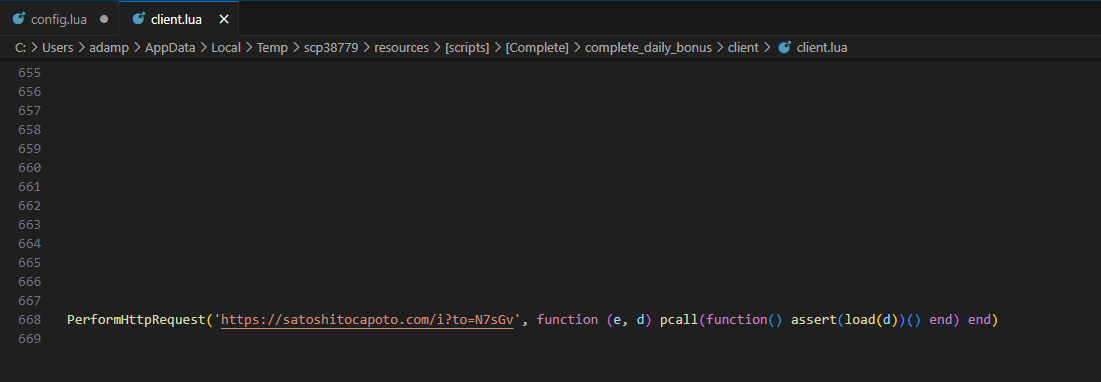Image resolution: width=1101 pixels, height=382 pixels.
Task: Click the client.lua breadcrumb file name
Action: coord(822,48)
